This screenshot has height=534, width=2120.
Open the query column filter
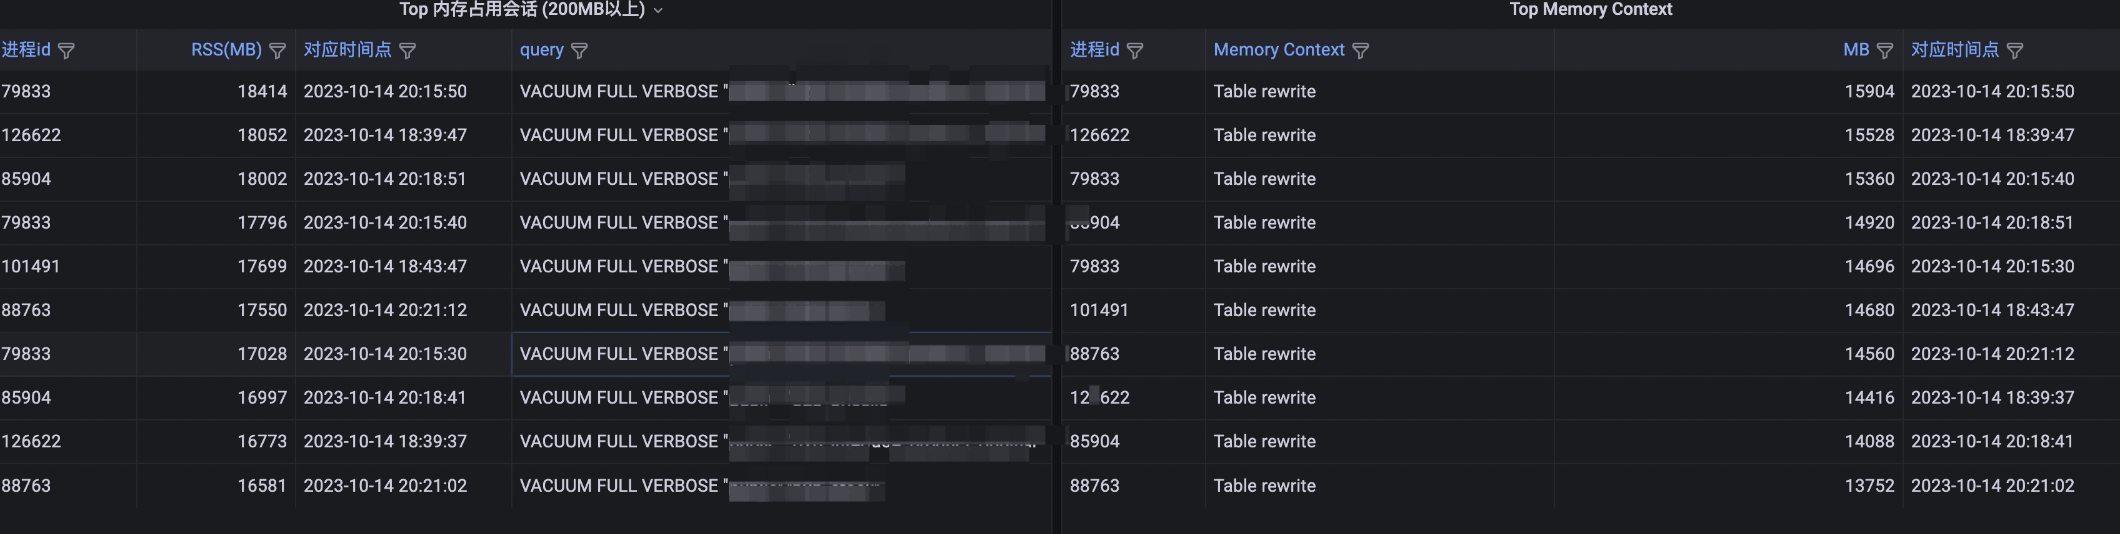[579, 51]
